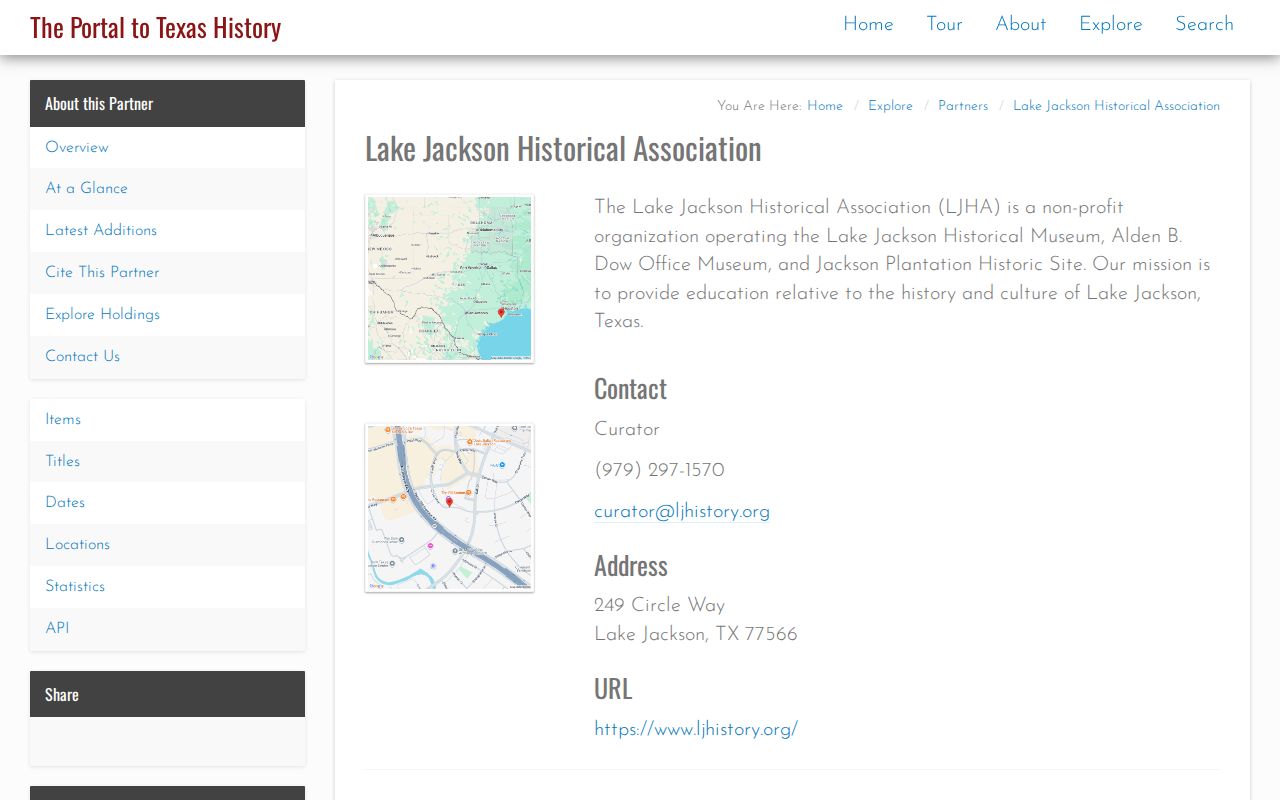Viewport: 1280px width, 800px height.
Task: Go to Partners breadcrumb link
Action: pos(963,106)
